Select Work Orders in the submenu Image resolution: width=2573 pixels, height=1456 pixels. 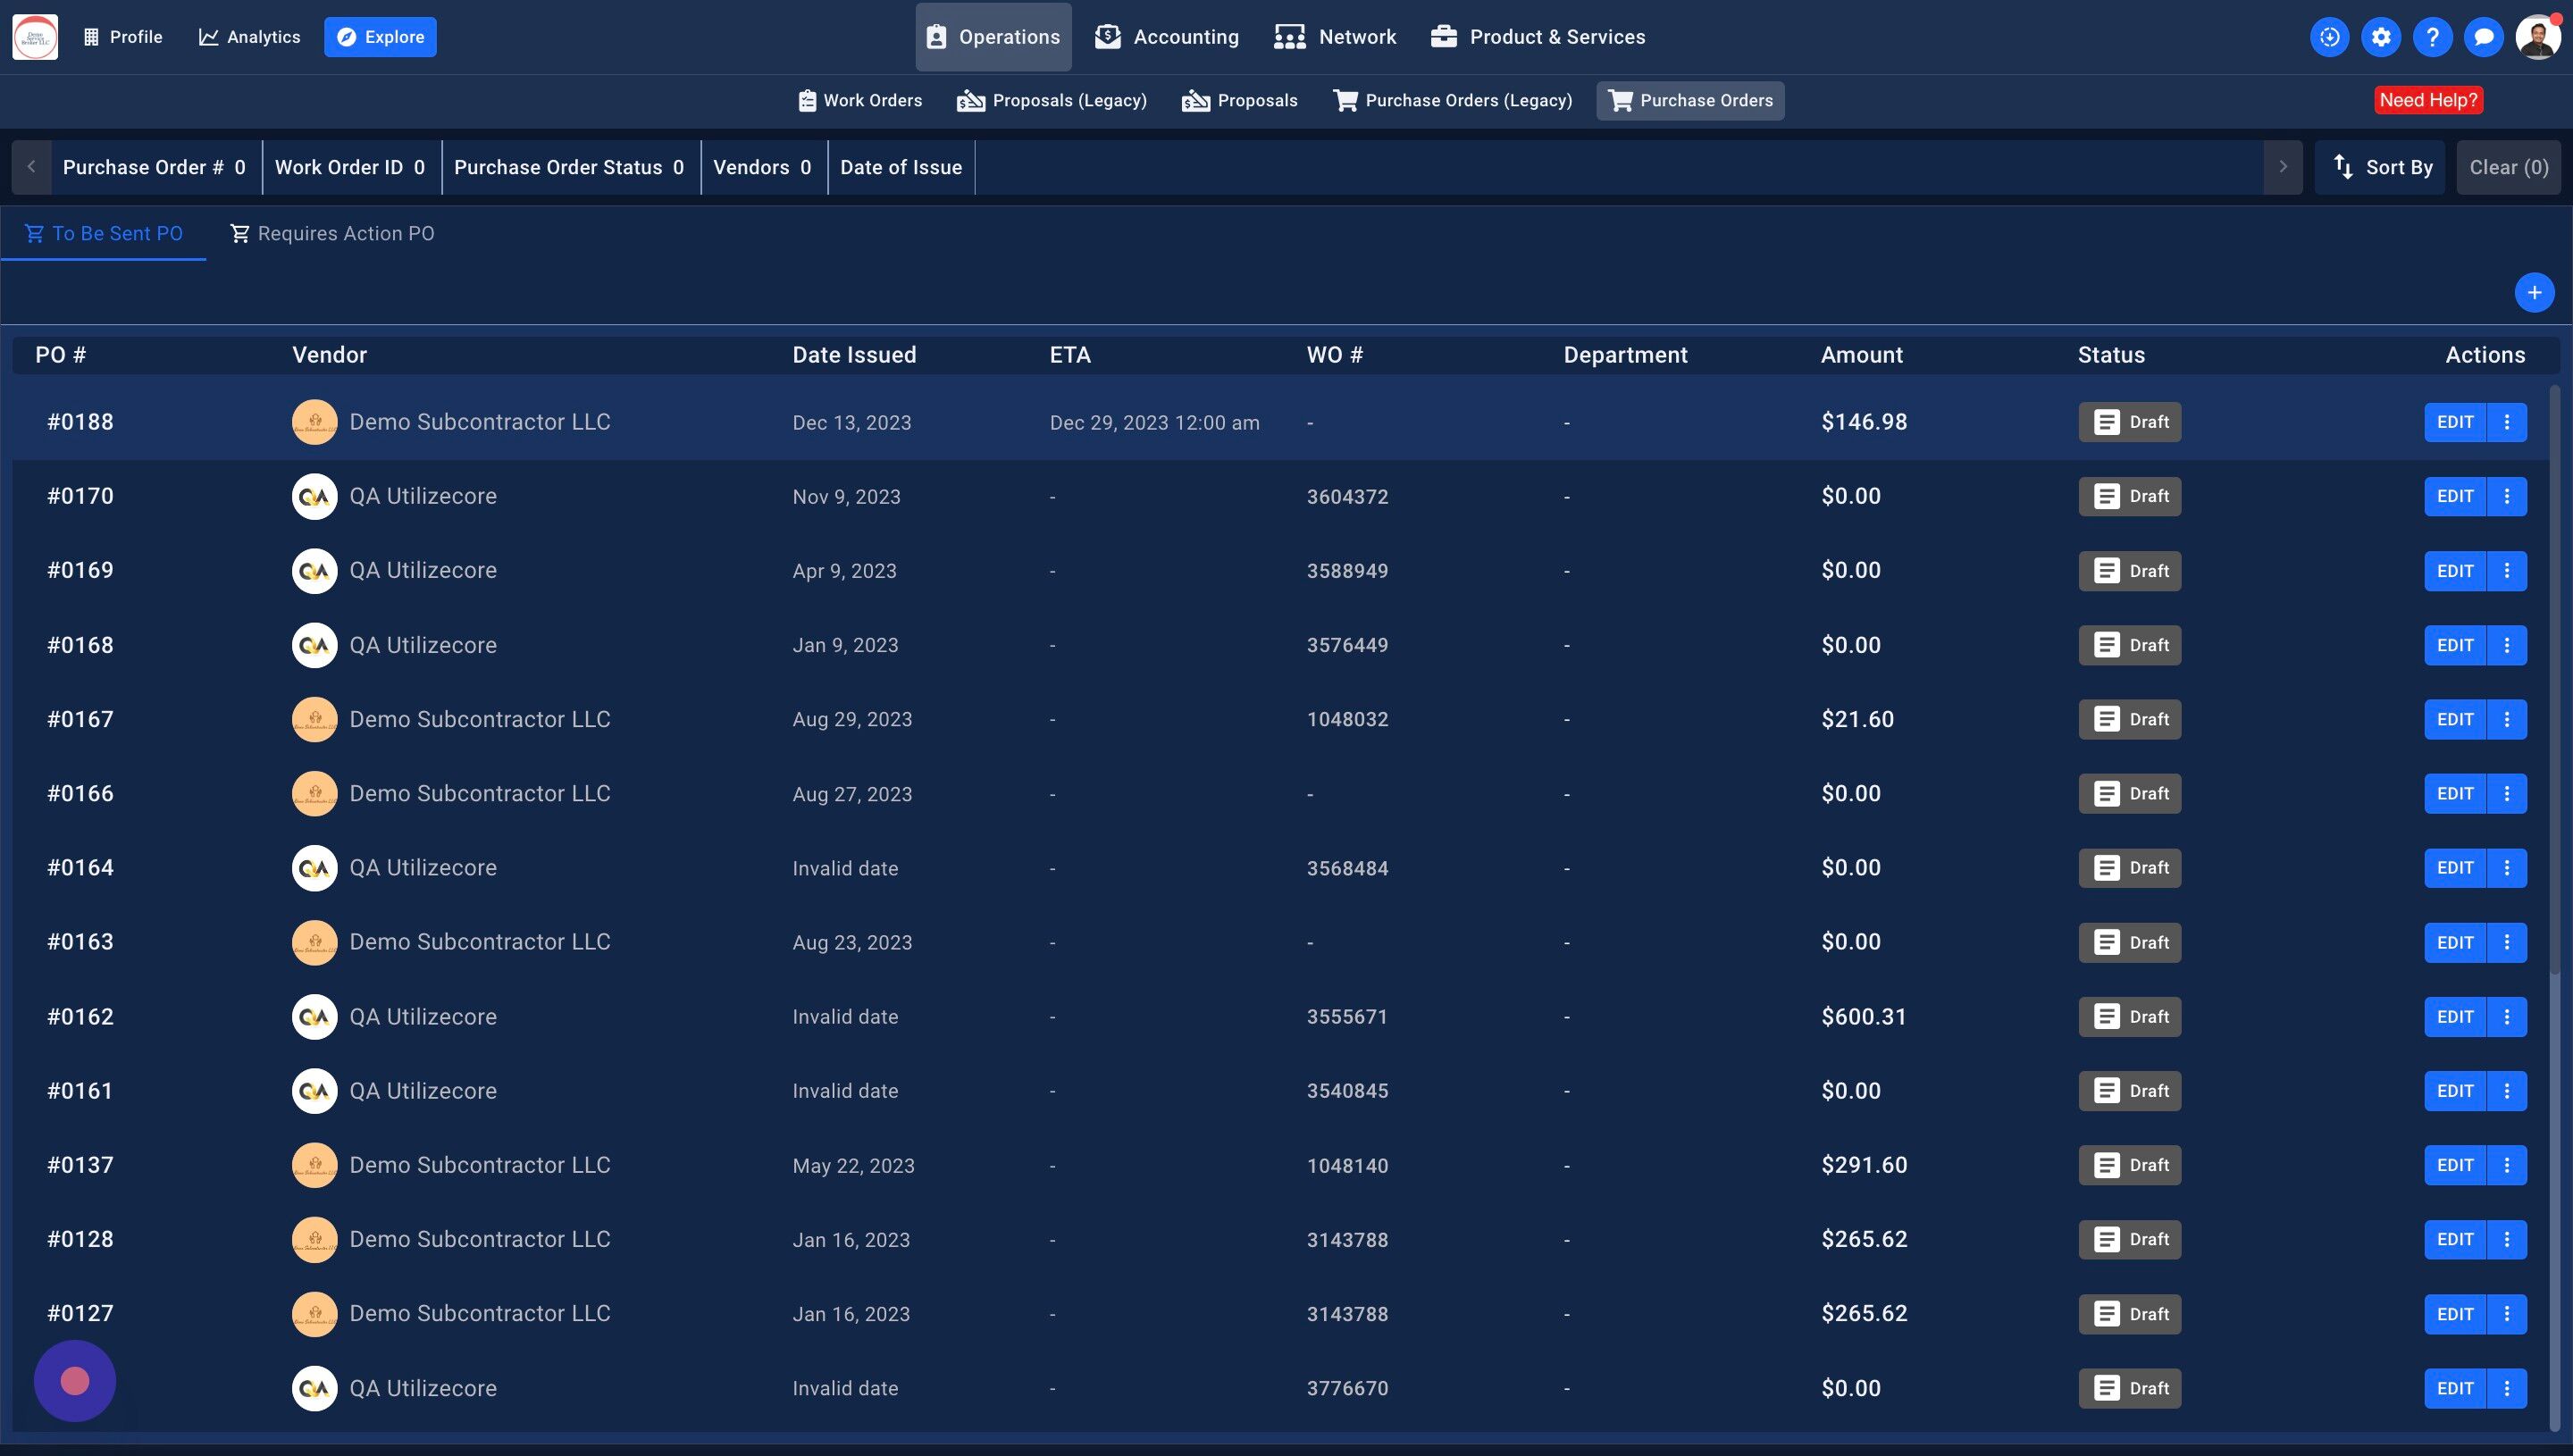click(x=860, y=100)
